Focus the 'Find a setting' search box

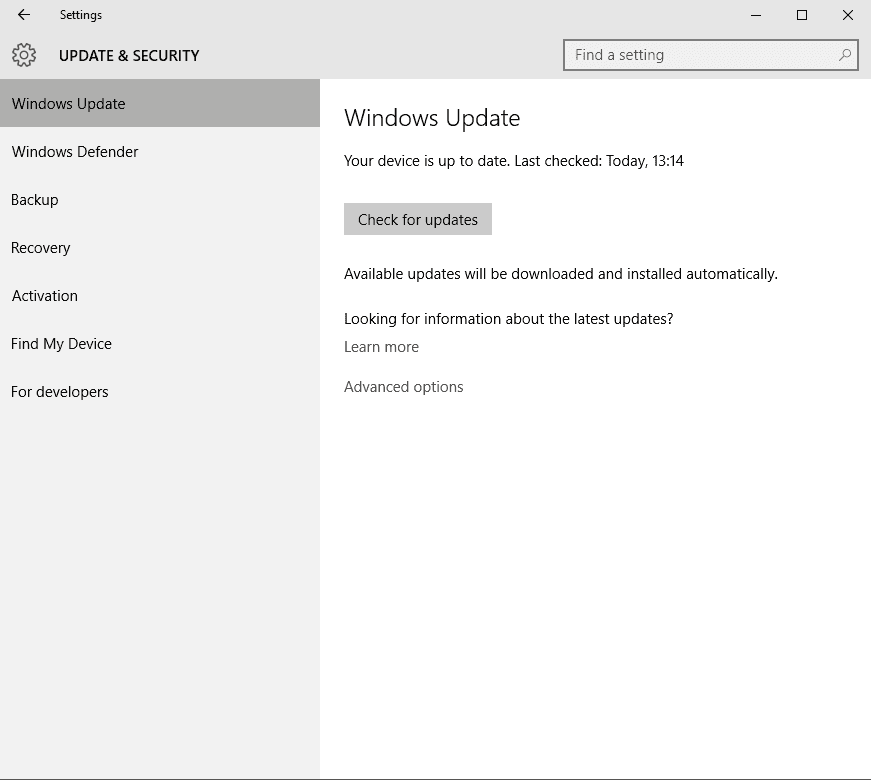700,55
